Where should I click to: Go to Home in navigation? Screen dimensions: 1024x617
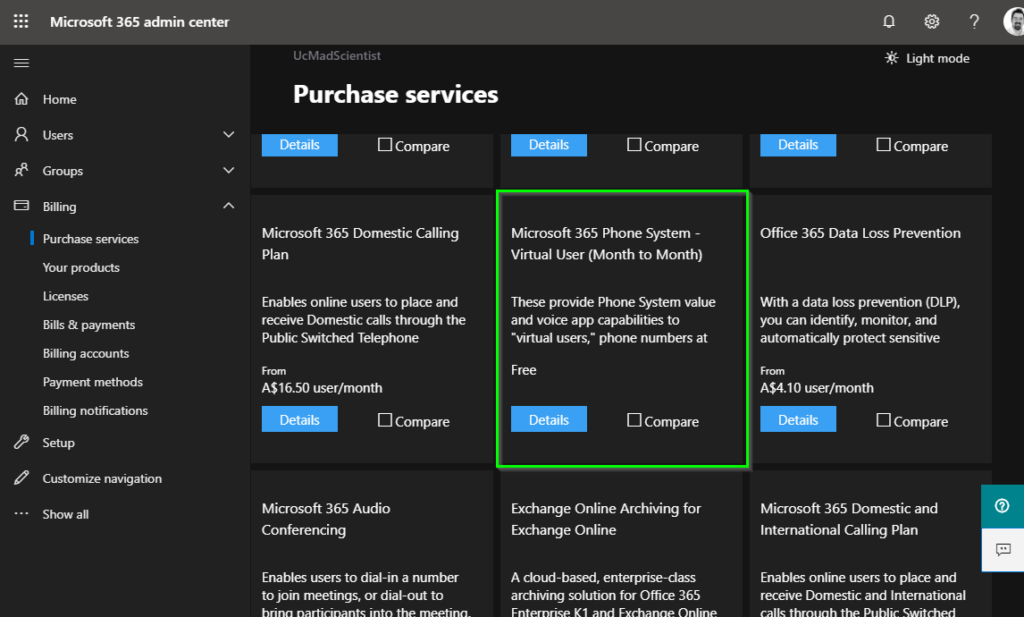tap(59, 99)
